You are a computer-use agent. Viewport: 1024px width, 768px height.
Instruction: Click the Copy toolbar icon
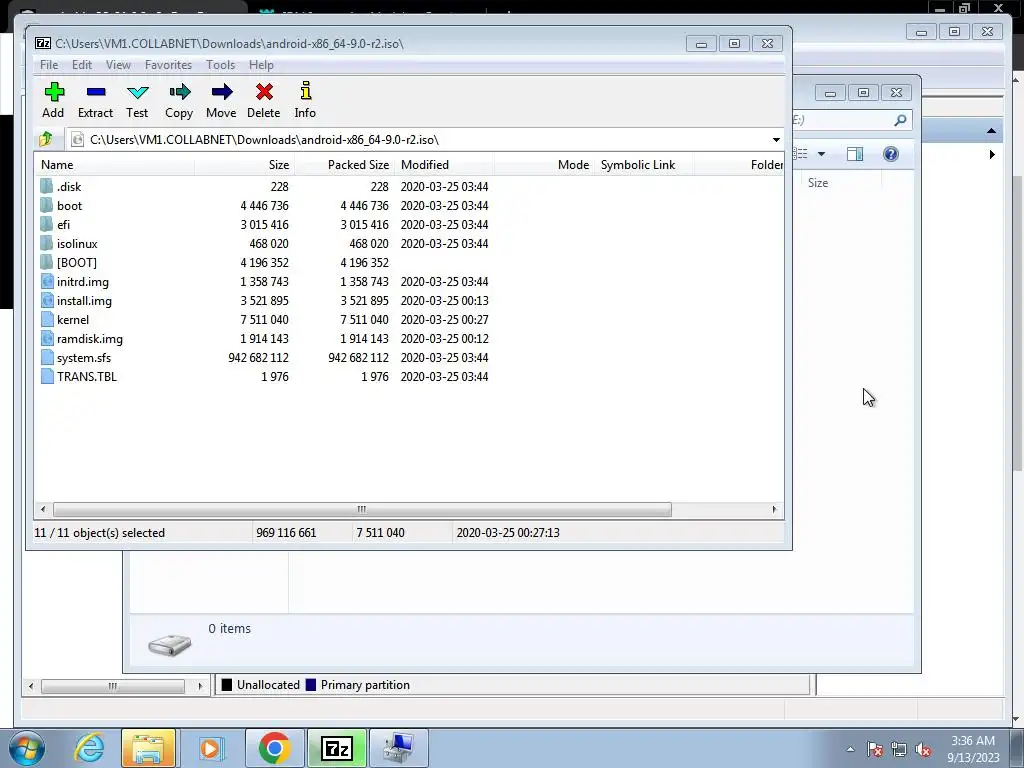point(179,91)
